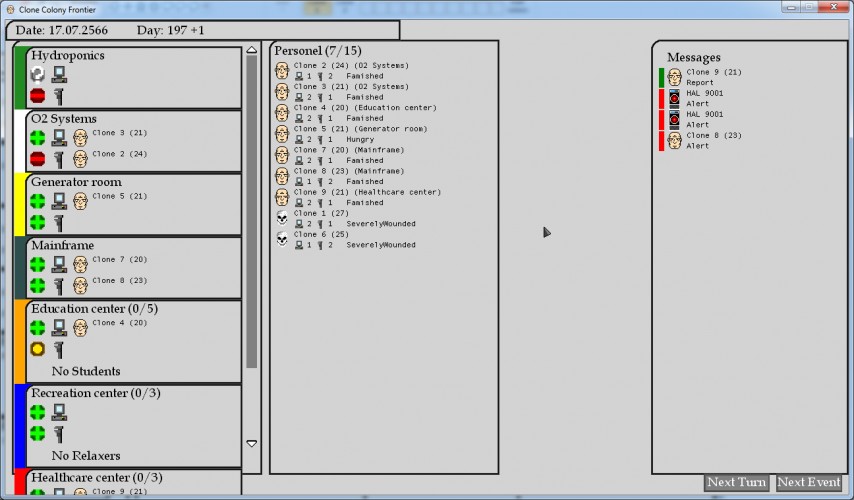Click the yellow ring status icon in Education center
Viewport: 854px width, 500px height.
click(38, 349)
